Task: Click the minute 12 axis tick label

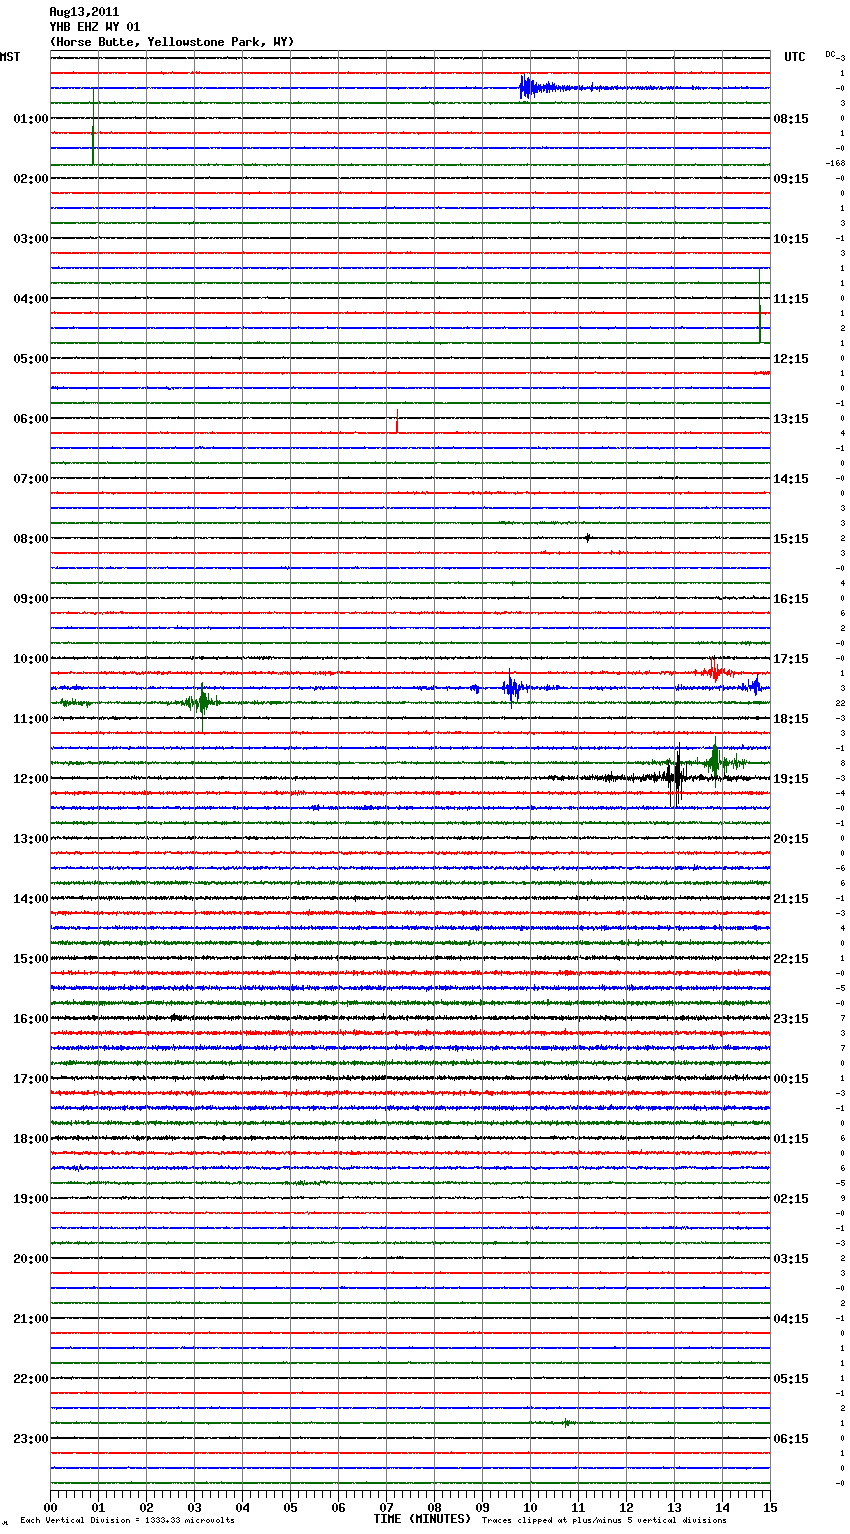Action: click(x=626, y=1507)
